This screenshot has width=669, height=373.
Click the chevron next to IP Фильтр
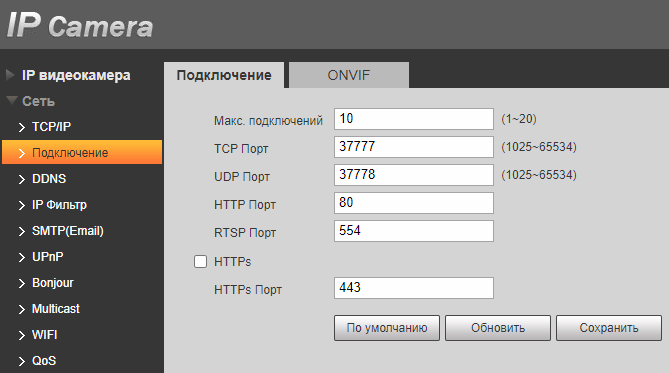coord(22,205)
